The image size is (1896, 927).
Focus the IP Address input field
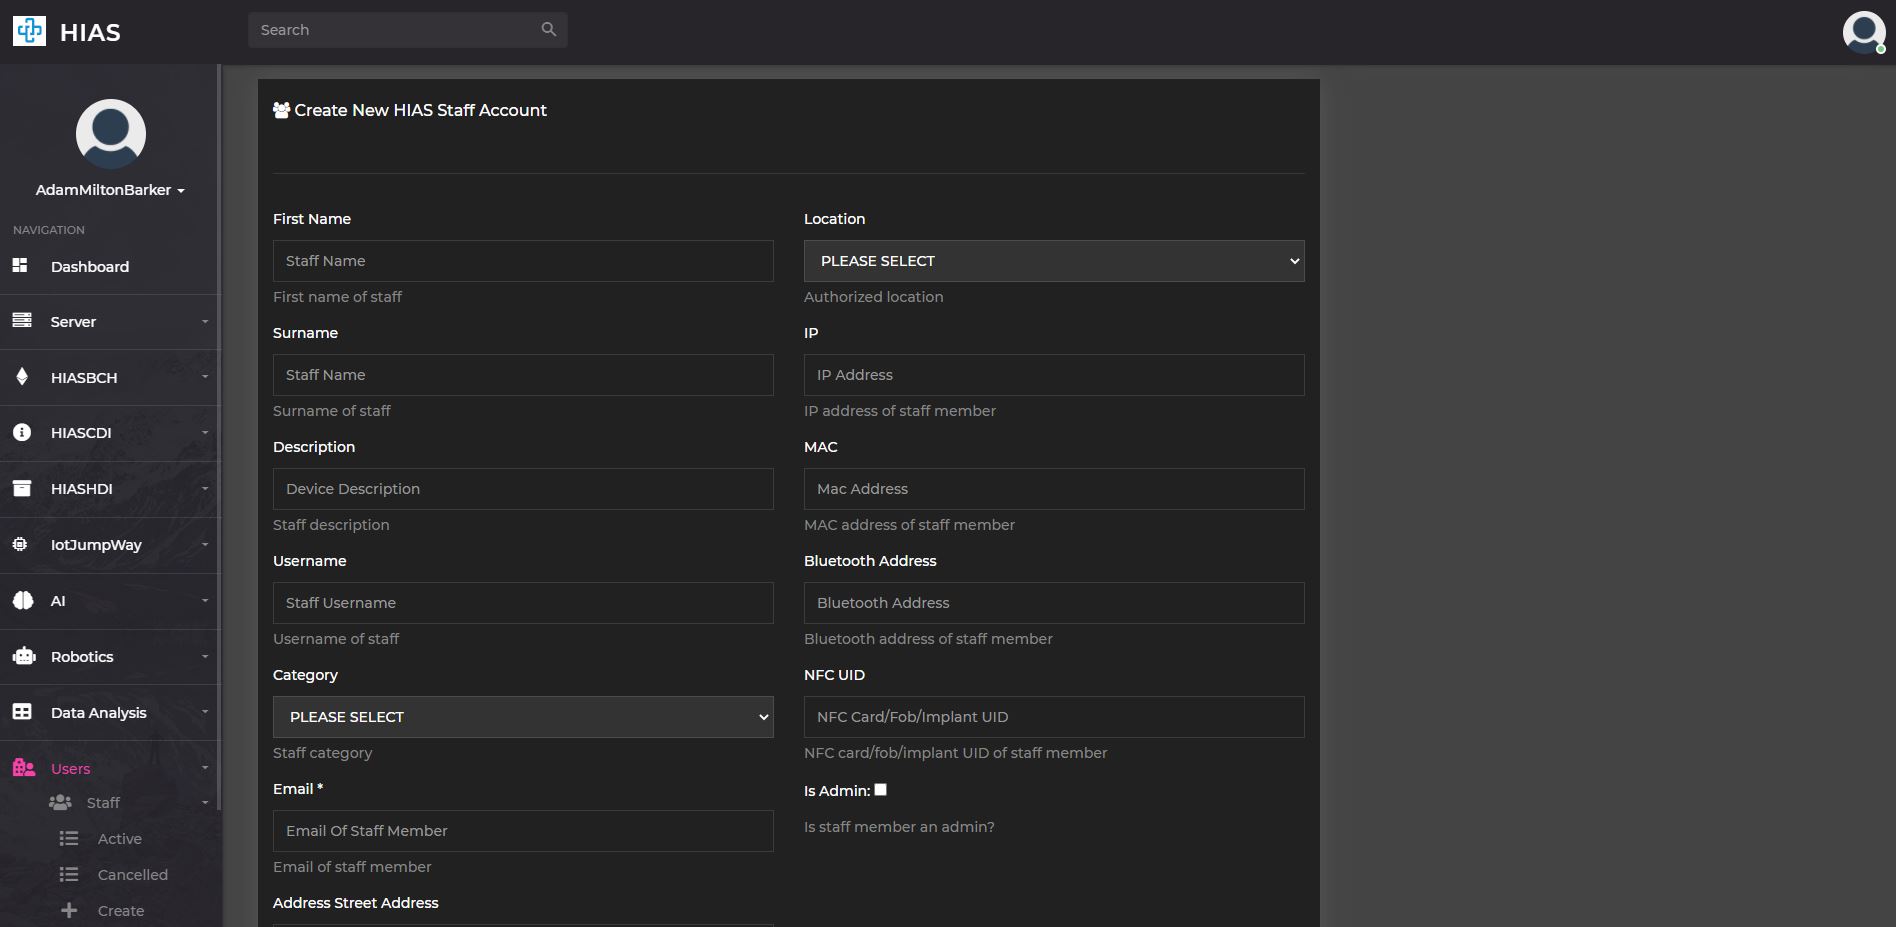coord(1054,375)
